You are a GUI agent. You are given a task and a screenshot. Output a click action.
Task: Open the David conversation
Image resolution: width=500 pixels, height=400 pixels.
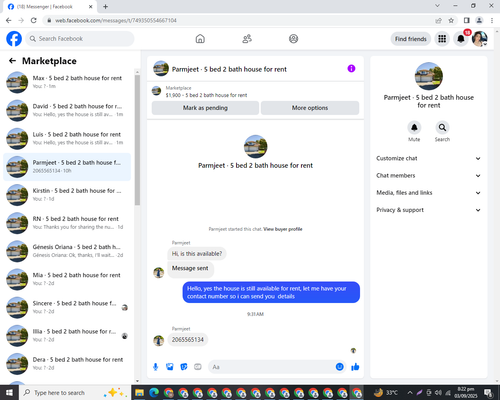pyautogui.click(x=67, y=110)
